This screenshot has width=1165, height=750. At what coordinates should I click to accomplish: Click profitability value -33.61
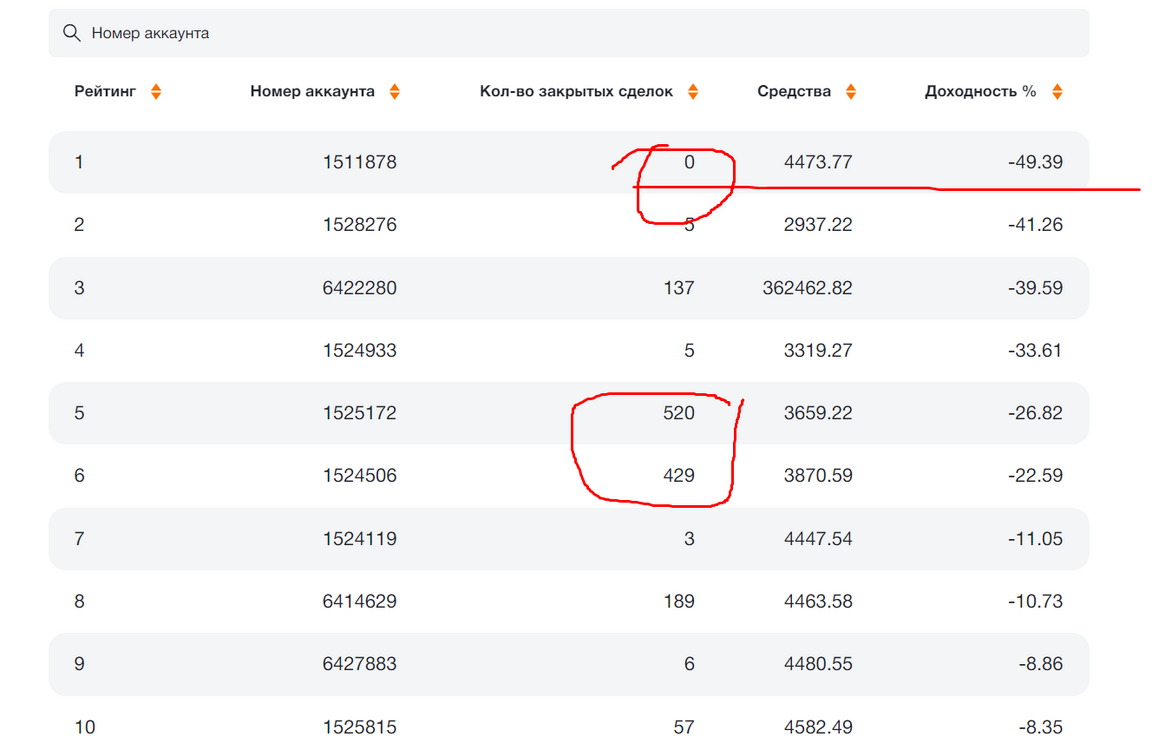[x=1035, y=350]
